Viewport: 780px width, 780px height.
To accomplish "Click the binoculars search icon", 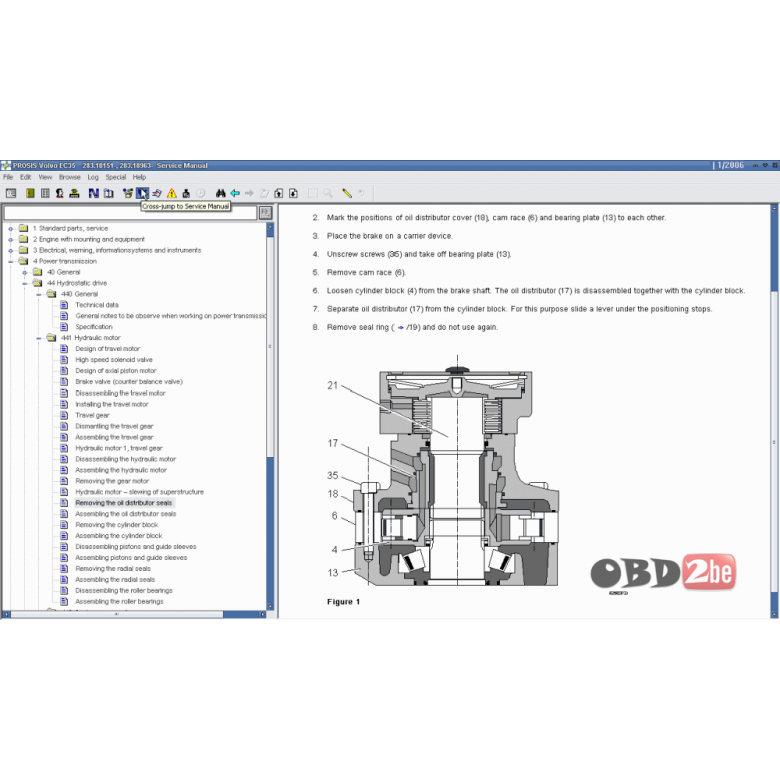I will pyautogui.click(x=220, y=193).
